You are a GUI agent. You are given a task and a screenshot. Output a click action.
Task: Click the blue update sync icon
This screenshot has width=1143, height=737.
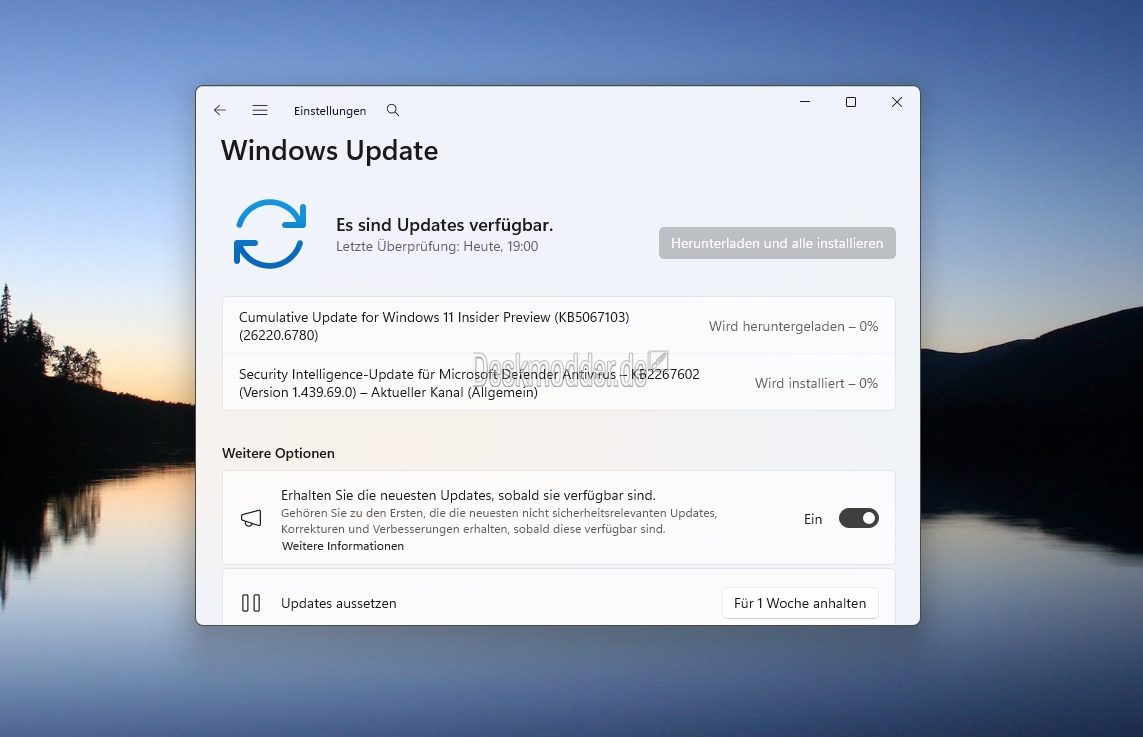click(270, 234)
